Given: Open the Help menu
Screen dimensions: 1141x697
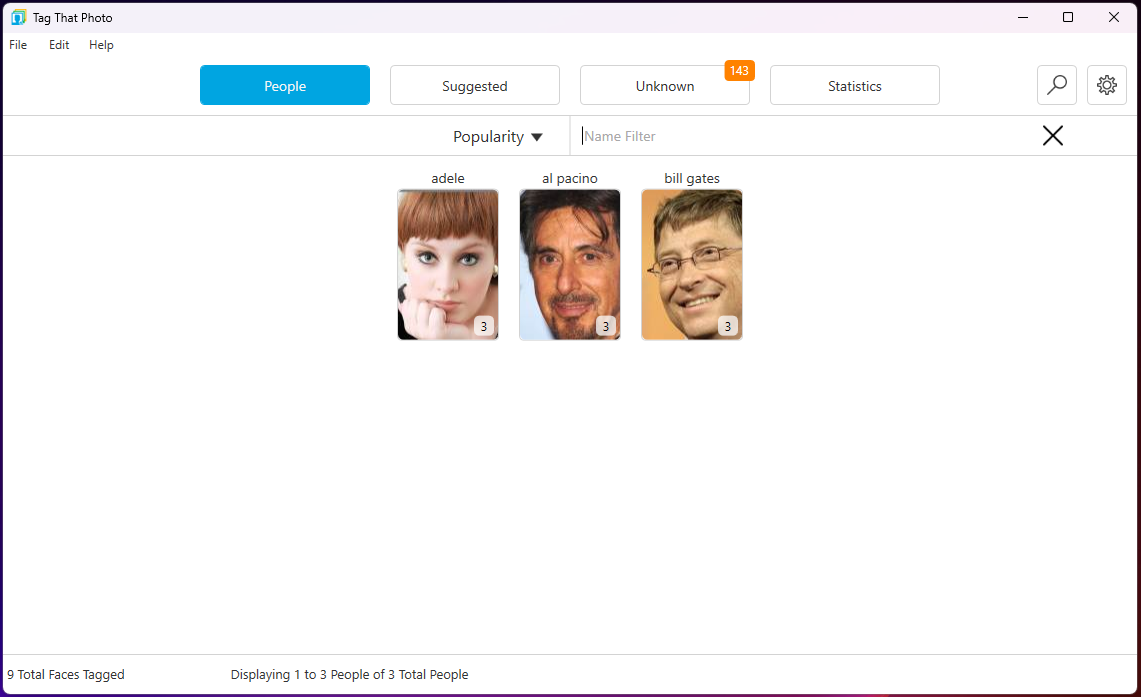Looking at the screenshot, I should [x=100, y=45].
